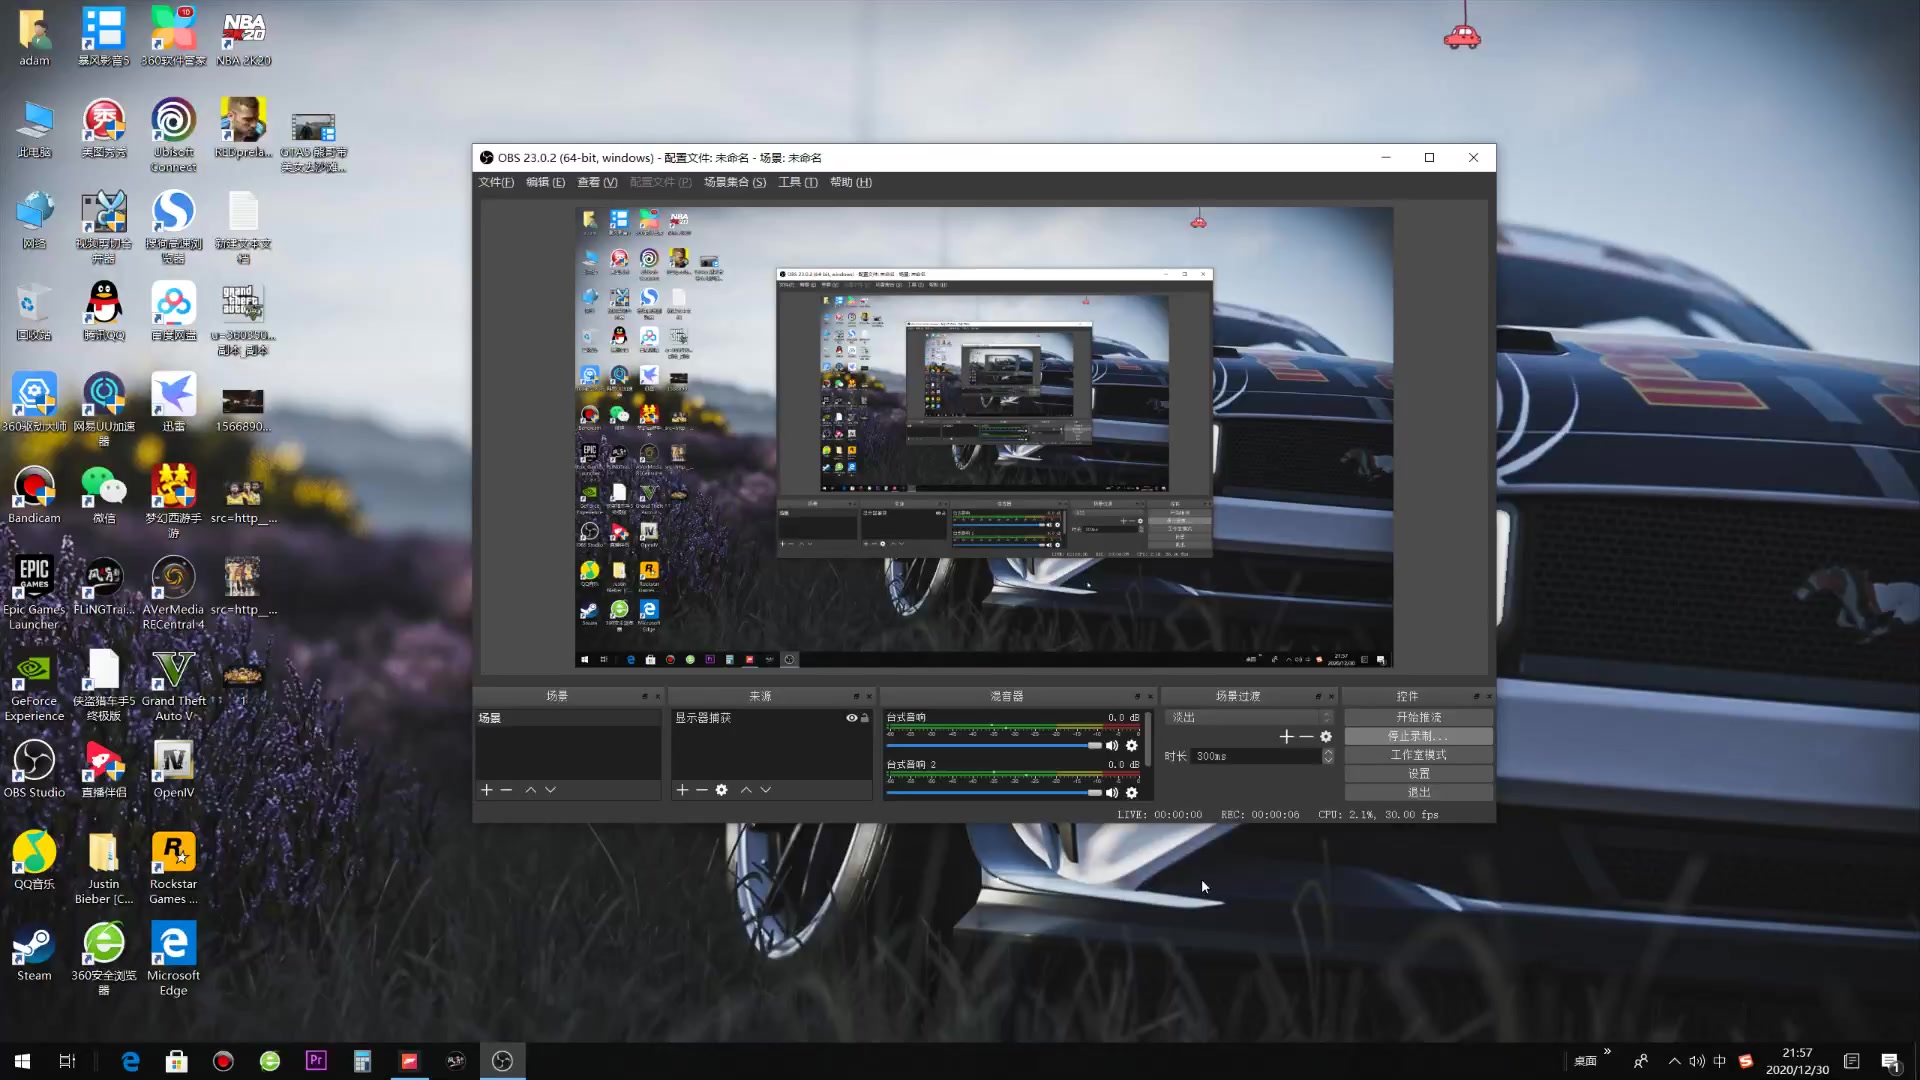
Task: Open settings gear for 台式音响 2 audio
Action: tap(1132, 793)
